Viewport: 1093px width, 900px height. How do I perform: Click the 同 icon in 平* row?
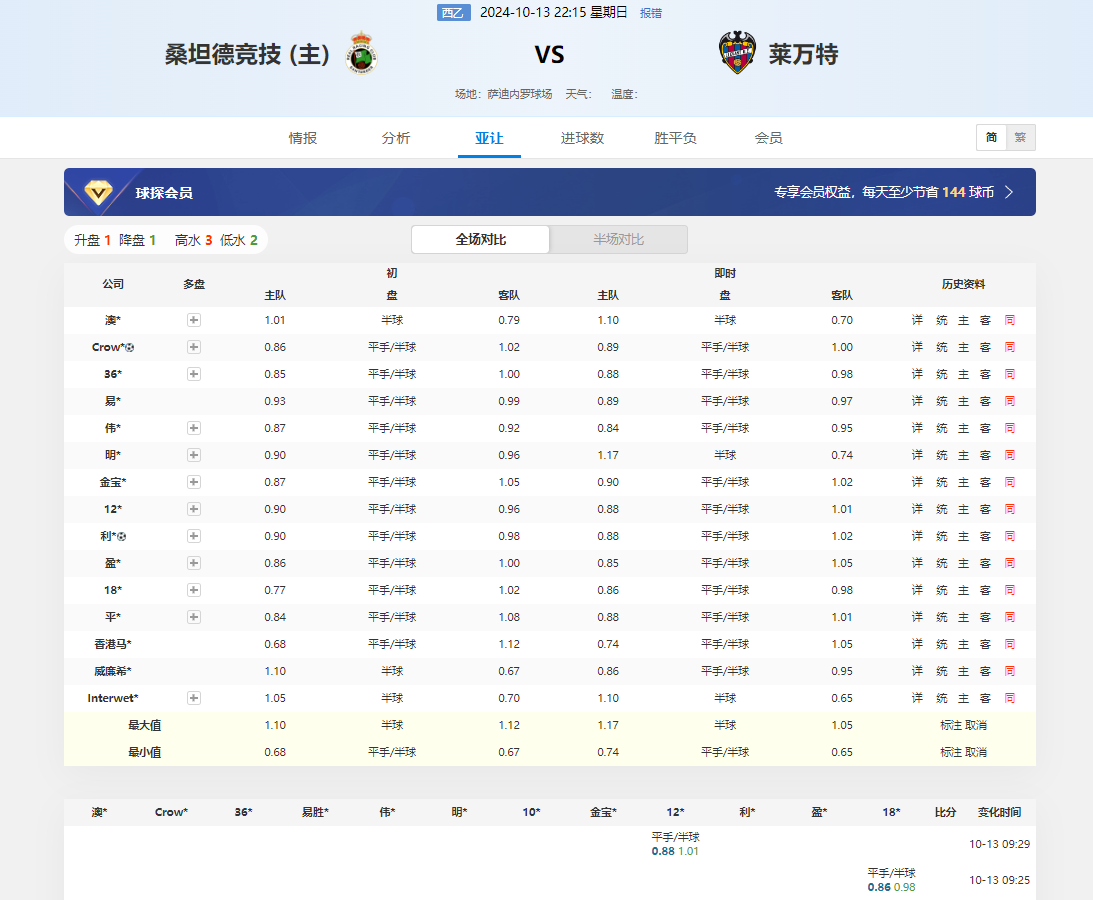1009,617
